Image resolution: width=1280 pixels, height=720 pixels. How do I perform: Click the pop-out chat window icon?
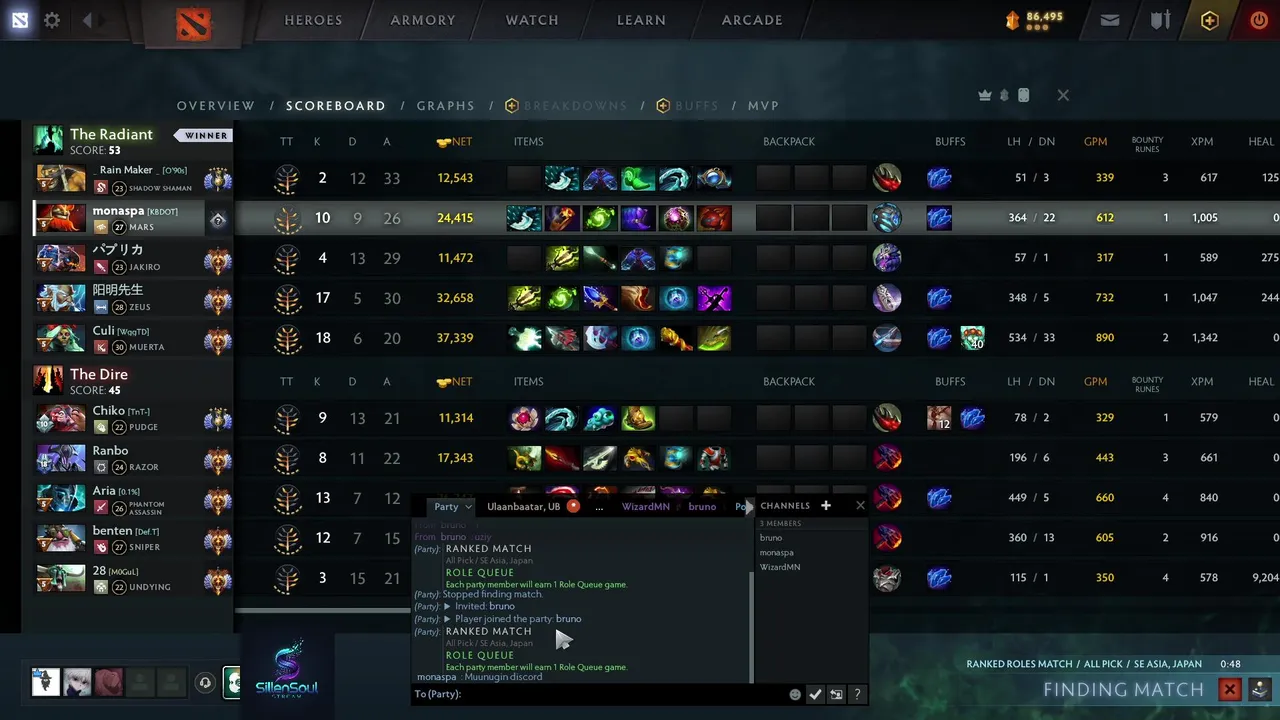tap(837, 694)
